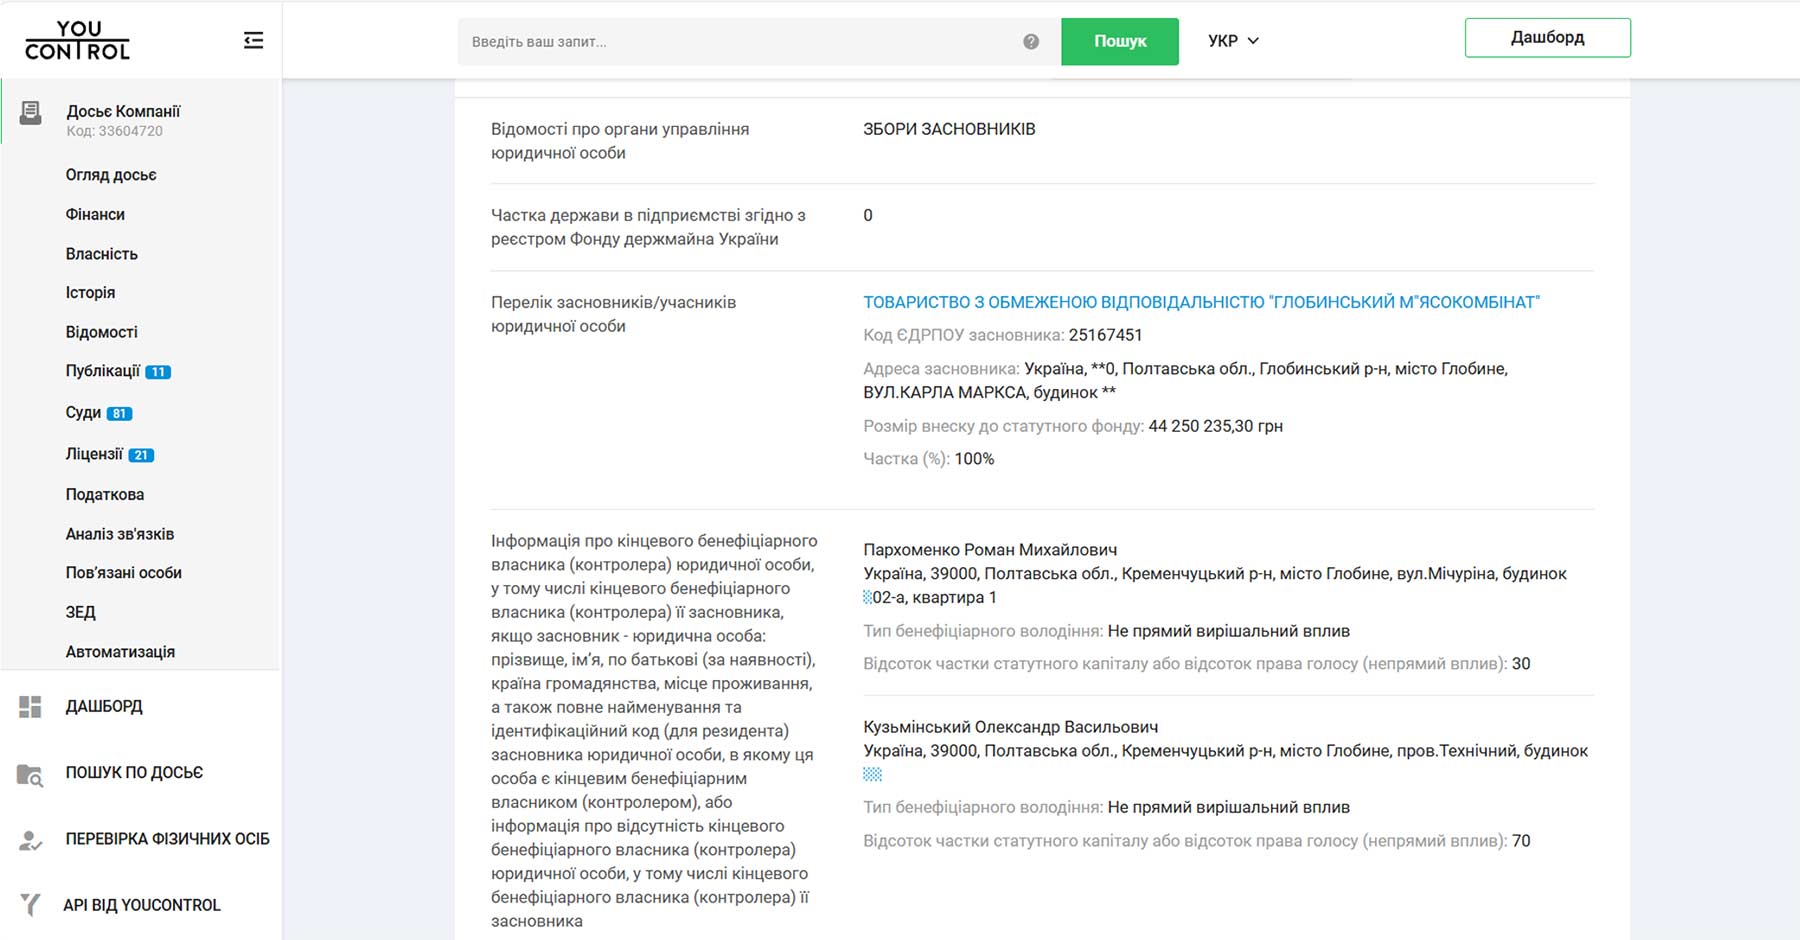
Task: Open Аналіз зв'язків in sidebar
Action: 120,534
